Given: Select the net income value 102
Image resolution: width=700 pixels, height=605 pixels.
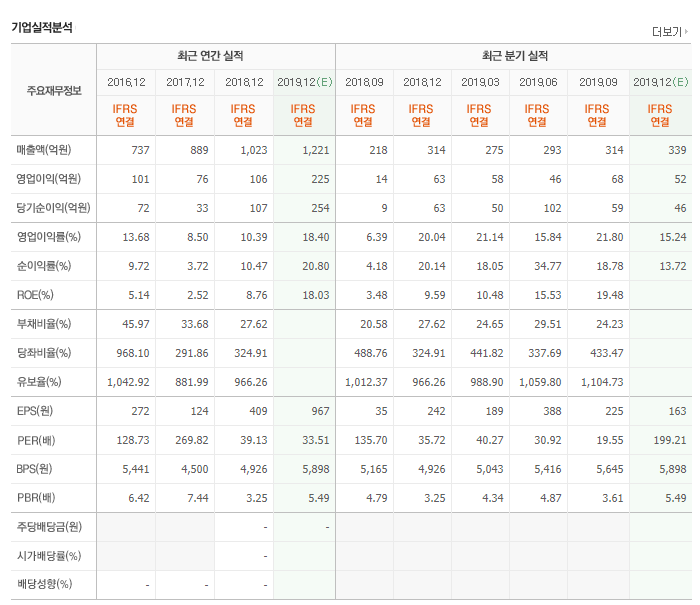Looking at the screenshot, I should [552, 208].
